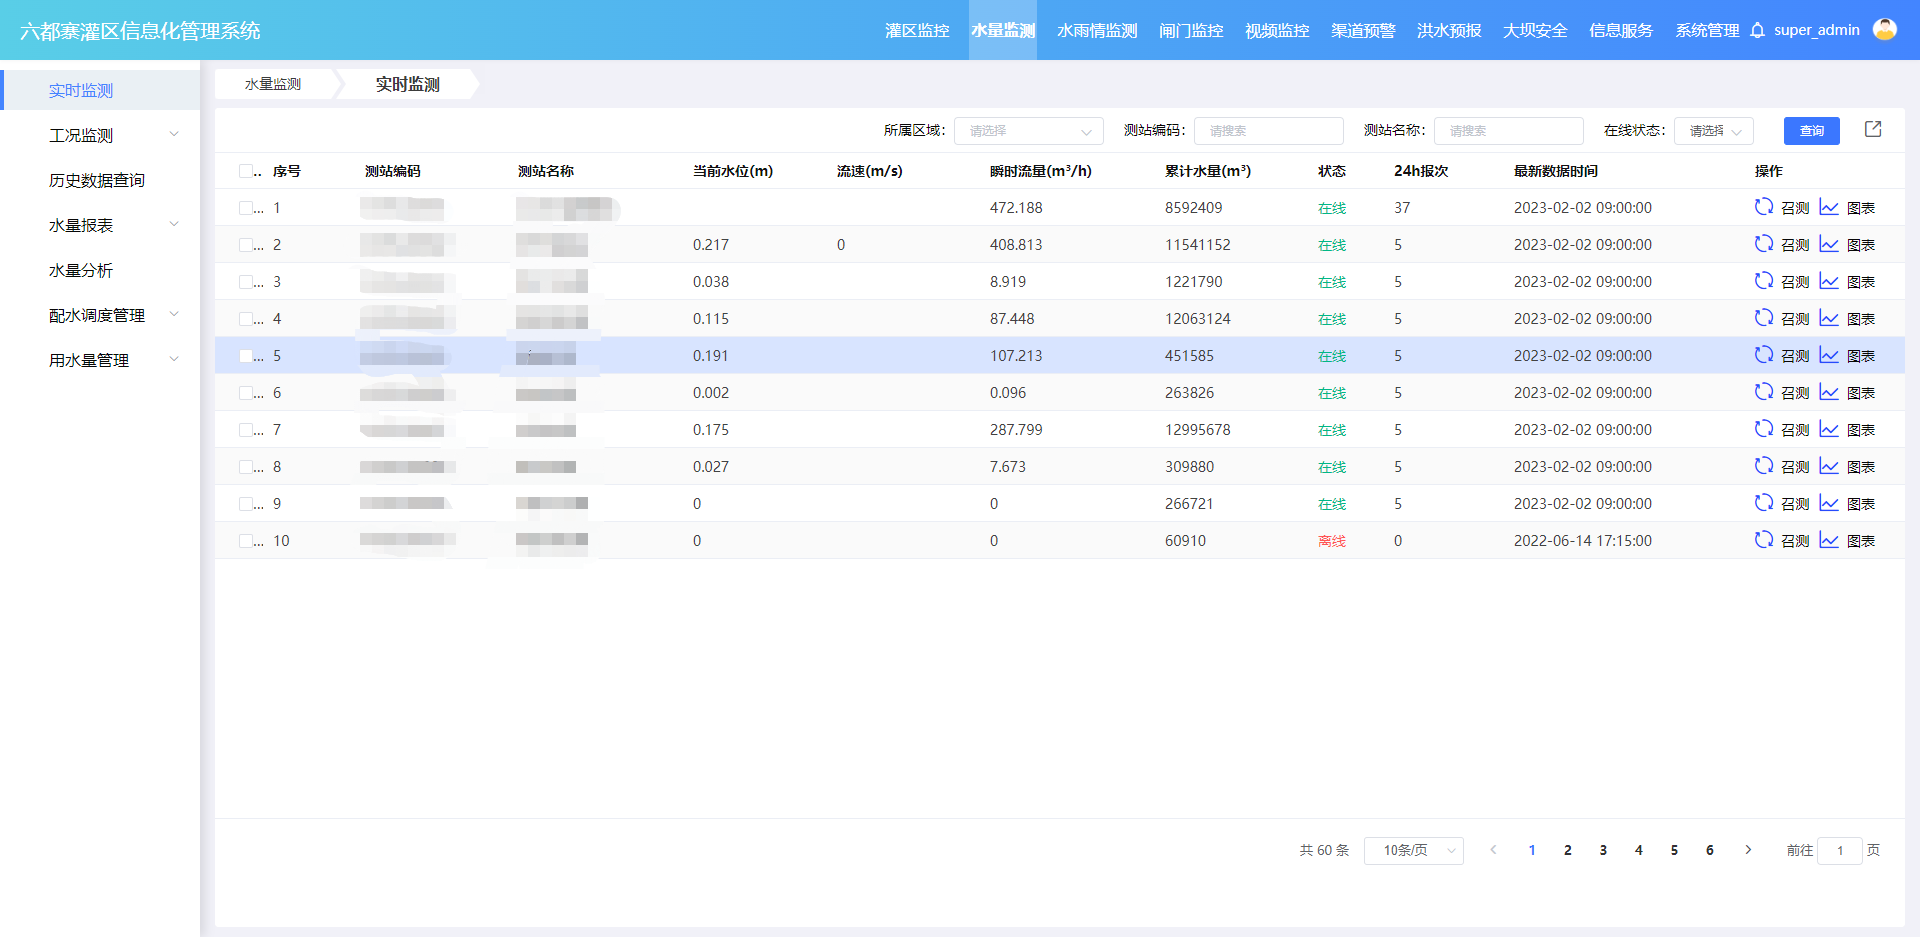The width and height of the screenshot is (1920, 937).
Task: Click the chart line icon in row 6
Action: (1829, 392)
